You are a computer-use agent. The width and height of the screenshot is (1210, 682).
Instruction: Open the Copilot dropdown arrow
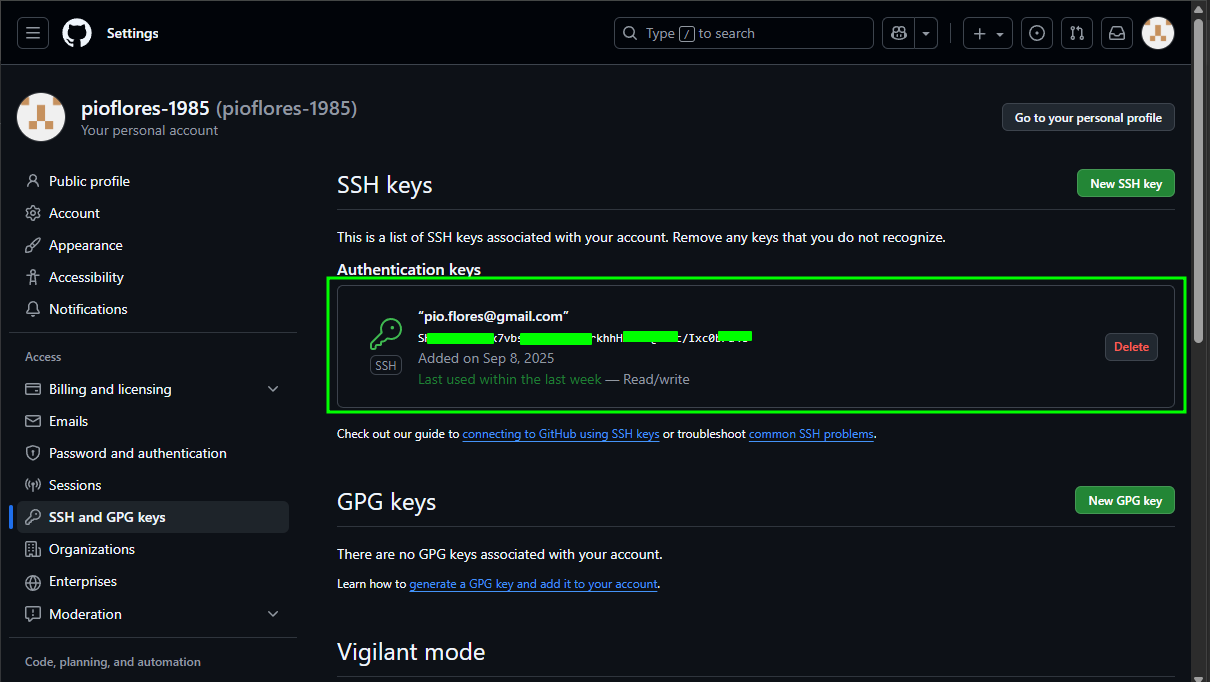tap(926, 33)
